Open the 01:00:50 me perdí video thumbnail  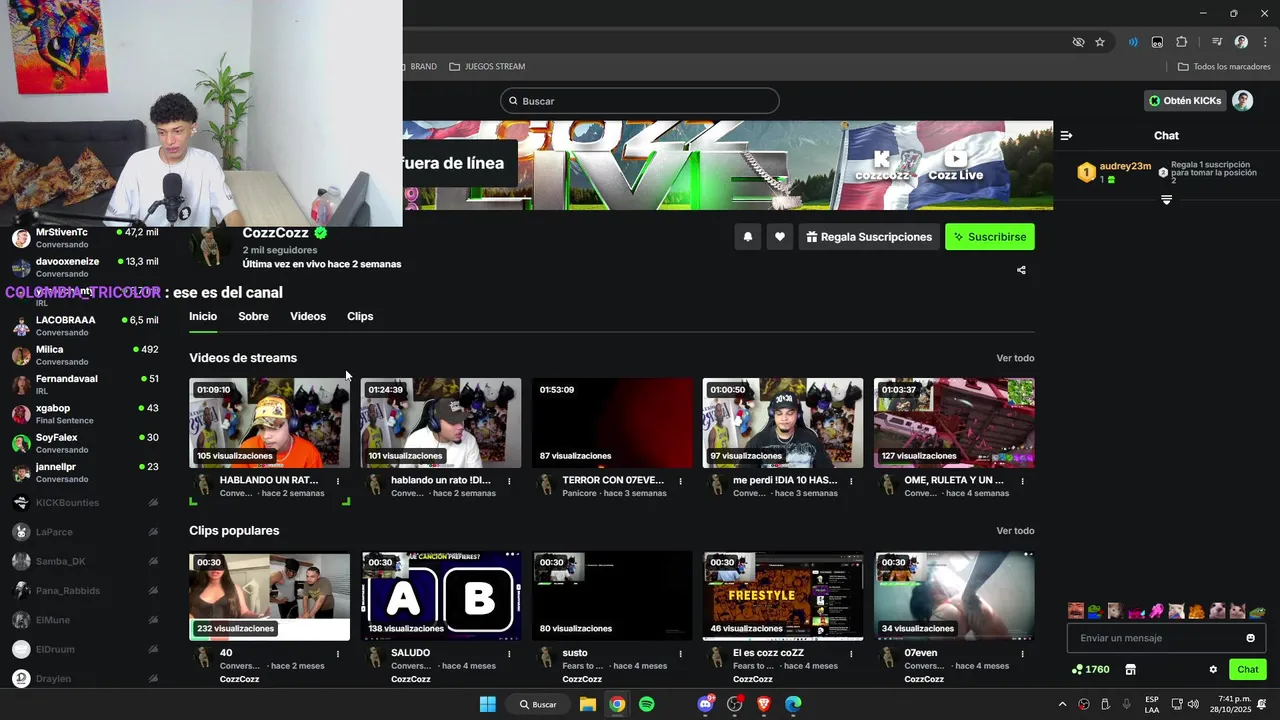(783, 423)
